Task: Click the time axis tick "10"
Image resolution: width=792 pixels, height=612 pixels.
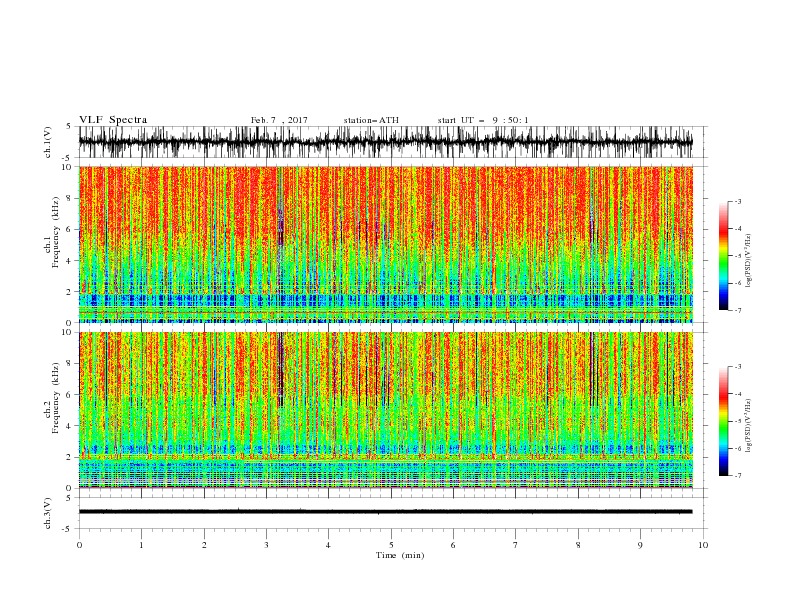Action: point(703,545)
